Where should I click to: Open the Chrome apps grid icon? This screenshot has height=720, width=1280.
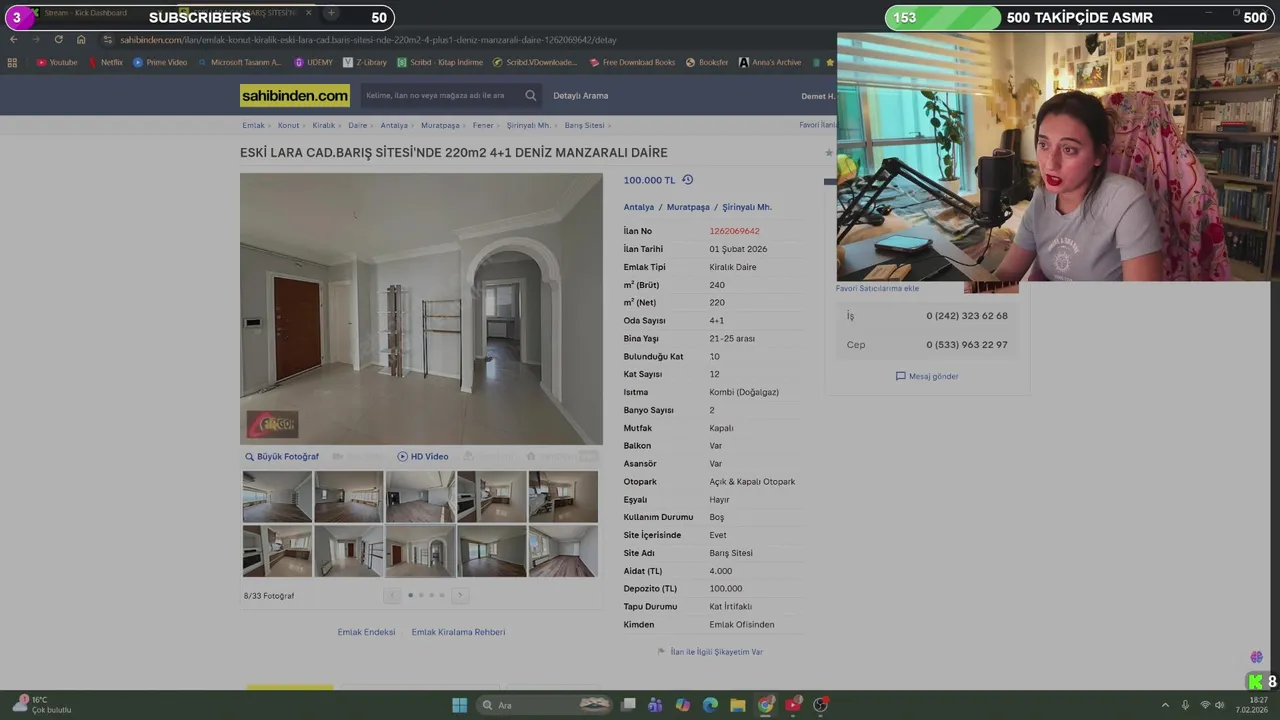click(x=12, y=62)
